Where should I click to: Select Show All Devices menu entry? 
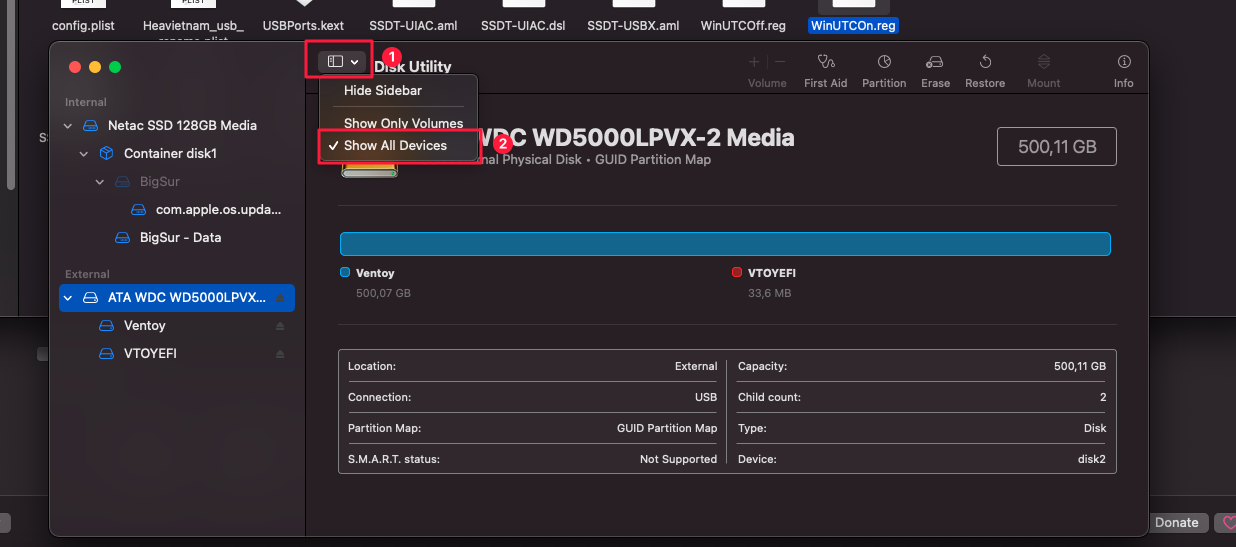(x=396, y=145)
